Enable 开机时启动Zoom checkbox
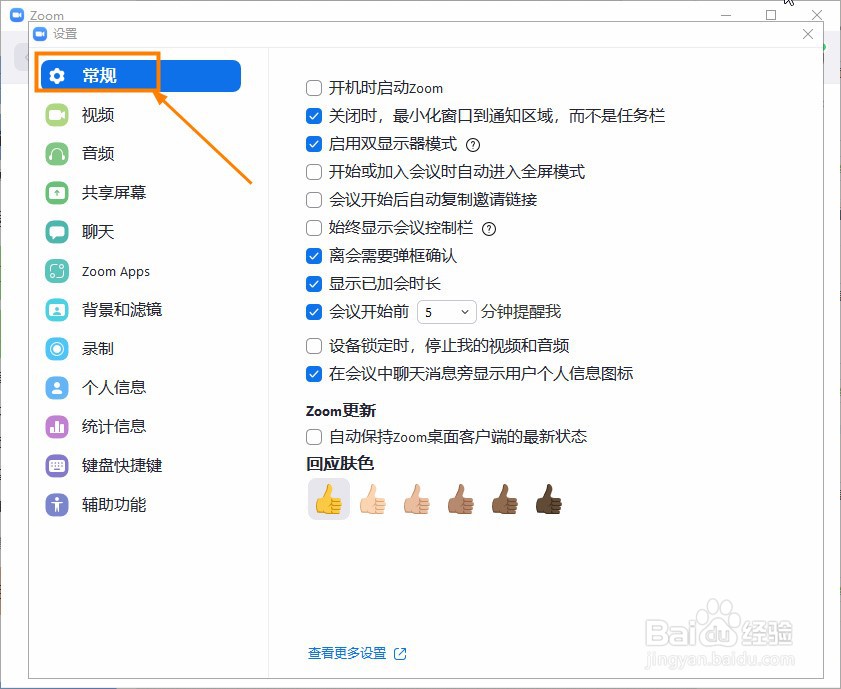Screen dimensions: 841x689 pyautogui.click(x=314, y=88)
